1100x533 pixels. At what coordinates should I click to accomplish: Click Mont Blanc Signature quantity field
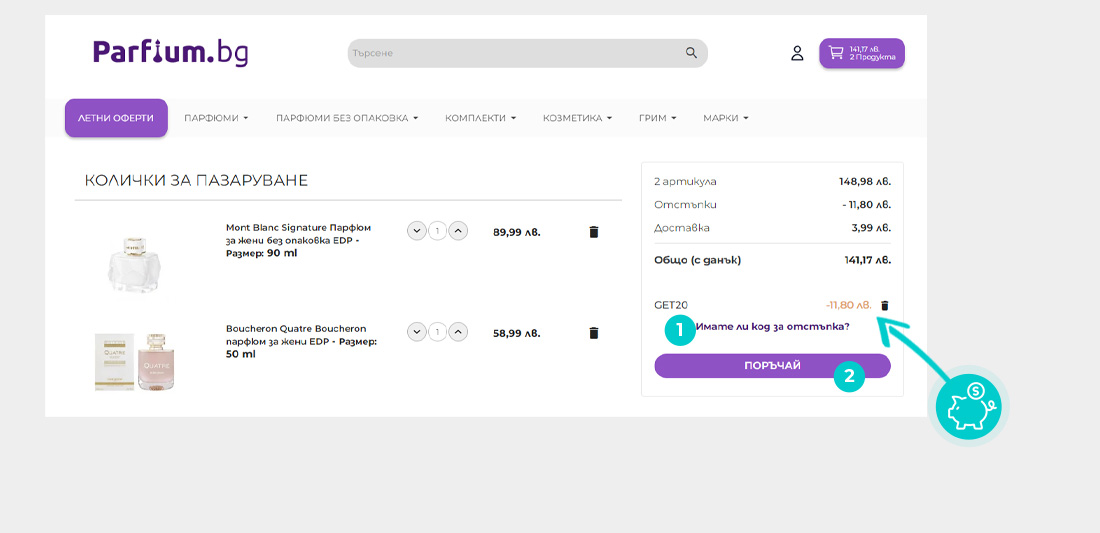click(x=438, y=231)
